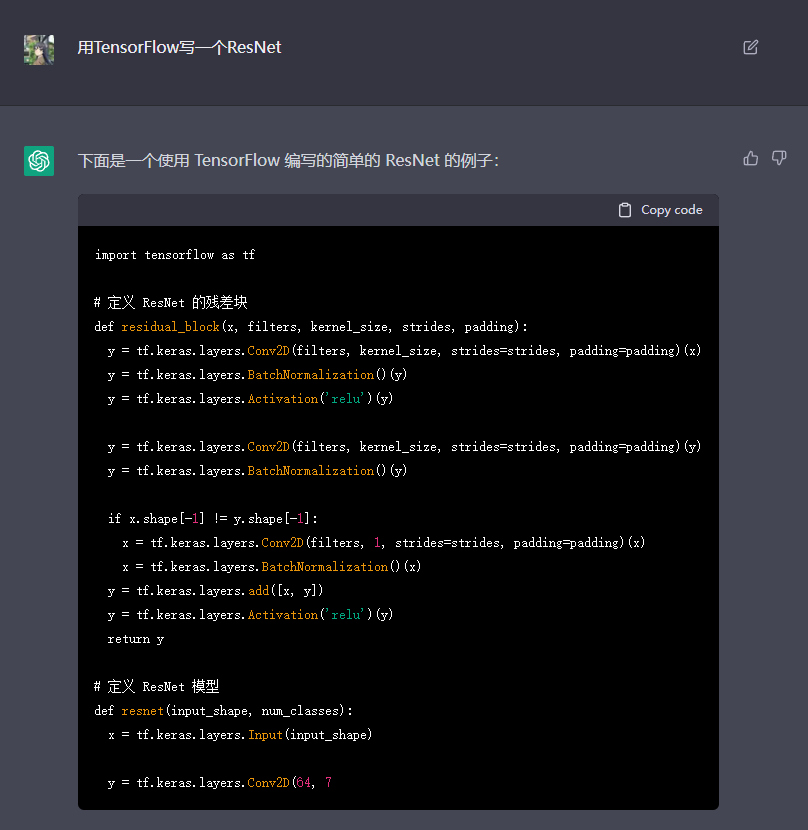Click the green ChatGPT logo avatar
Image resolution: width=808 pixels, height=830 pixels.
(39, 160)
